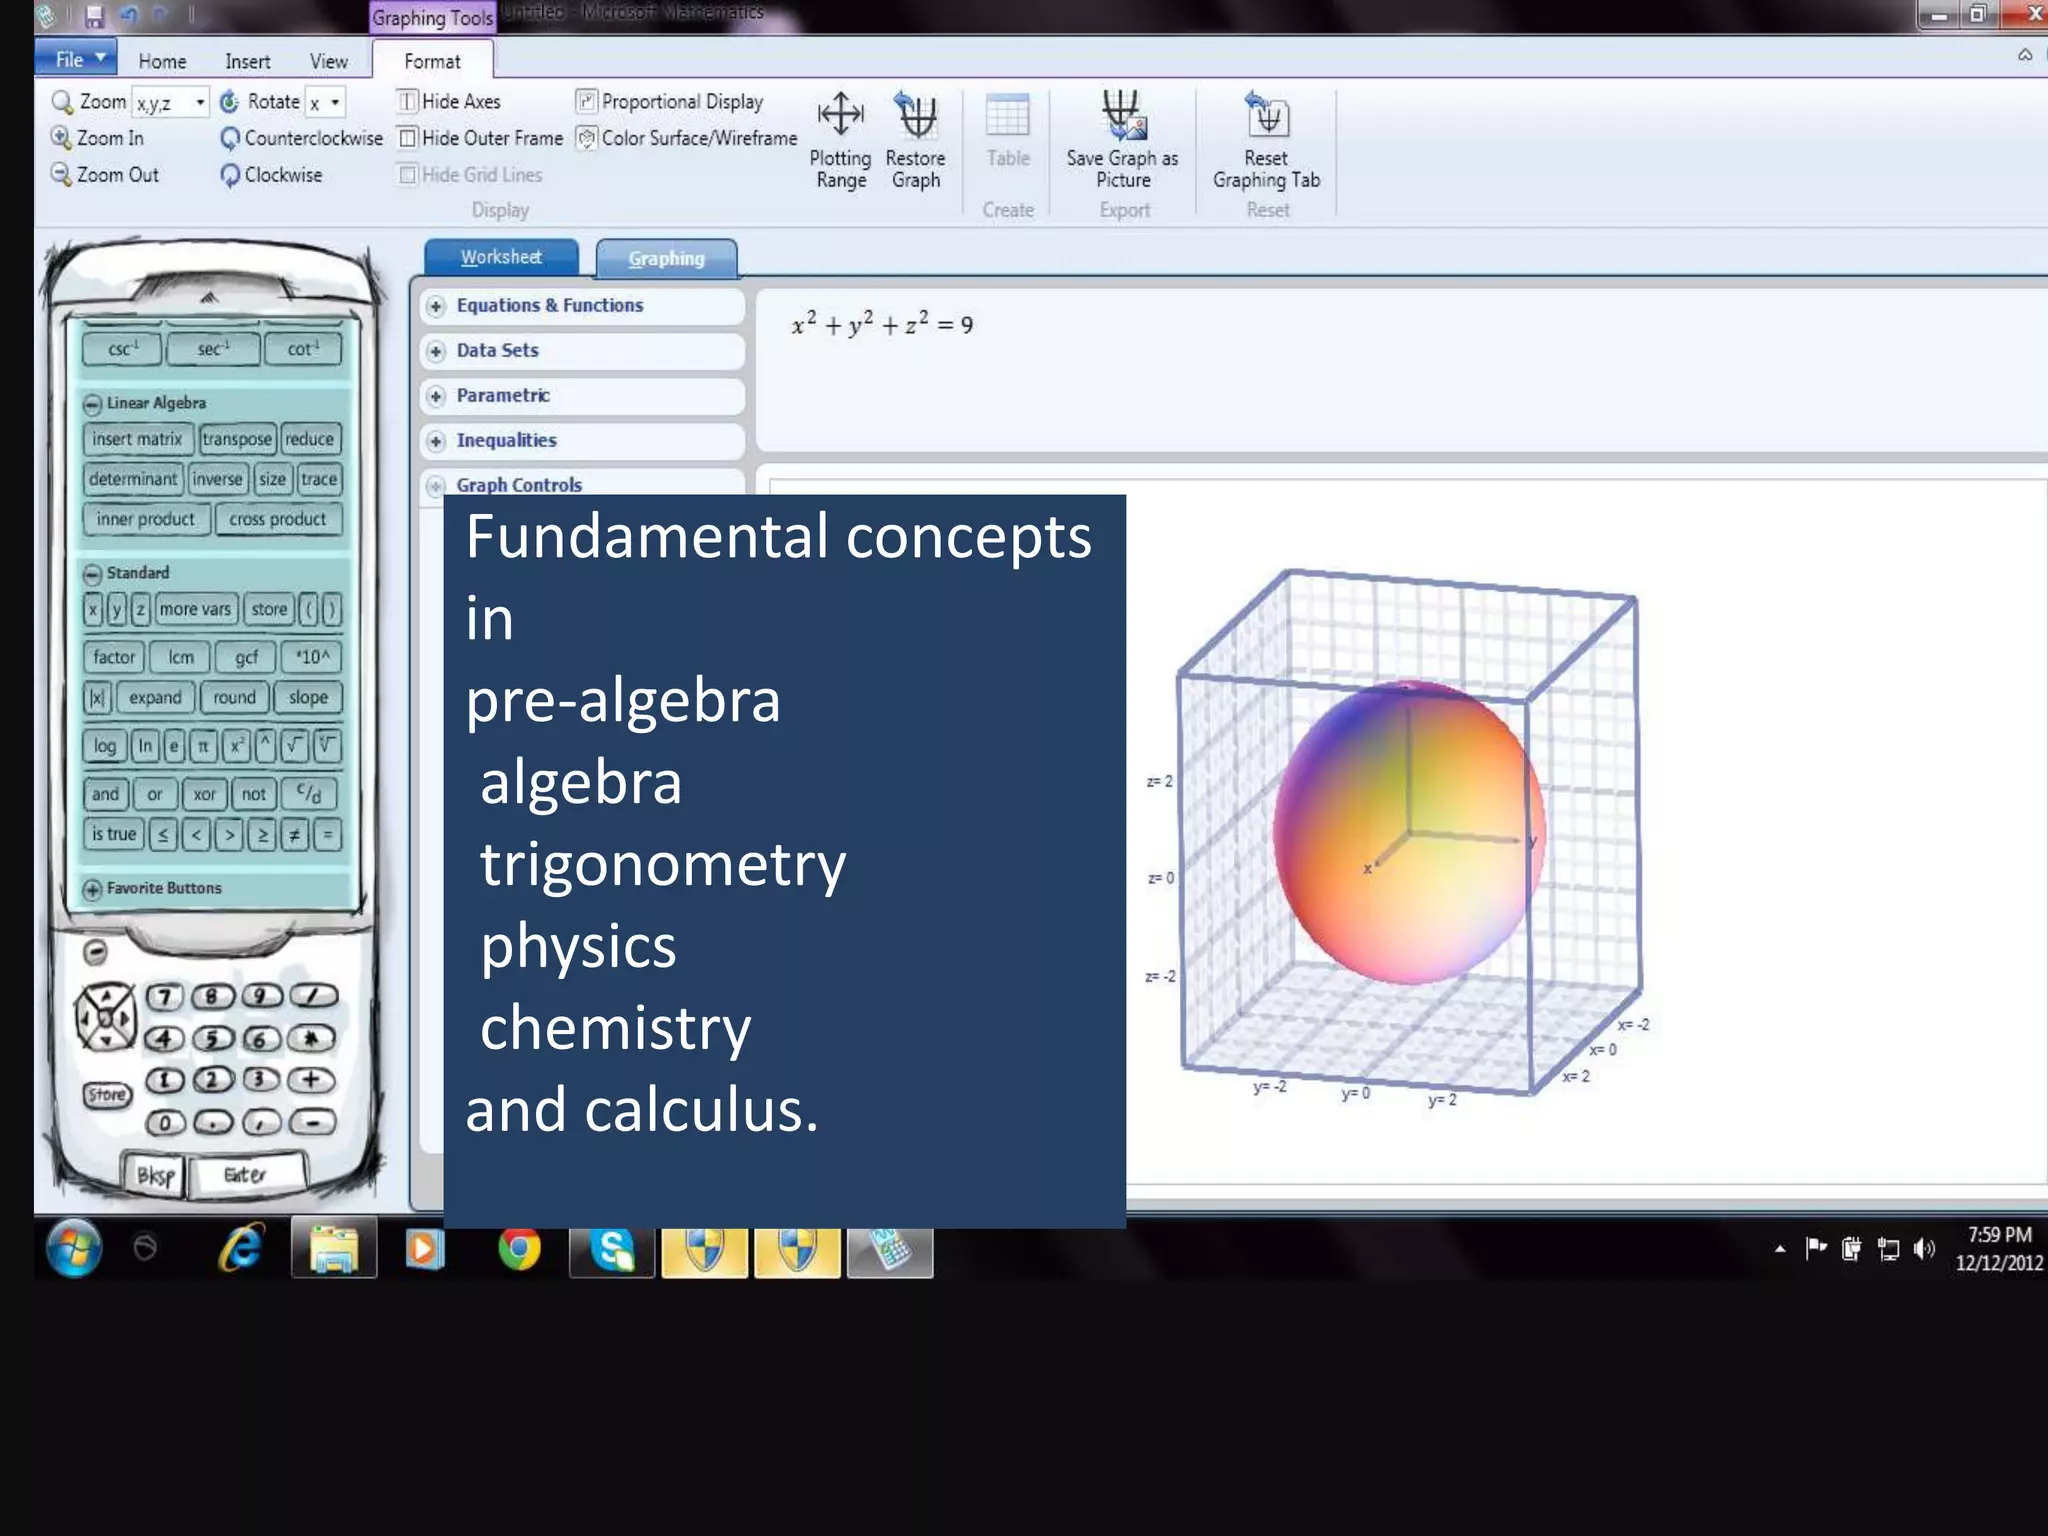Image resolution: width=2048 pixels, height=1536 pixels.
Task: Collapse the Standard button group
Action: [93, 573]
